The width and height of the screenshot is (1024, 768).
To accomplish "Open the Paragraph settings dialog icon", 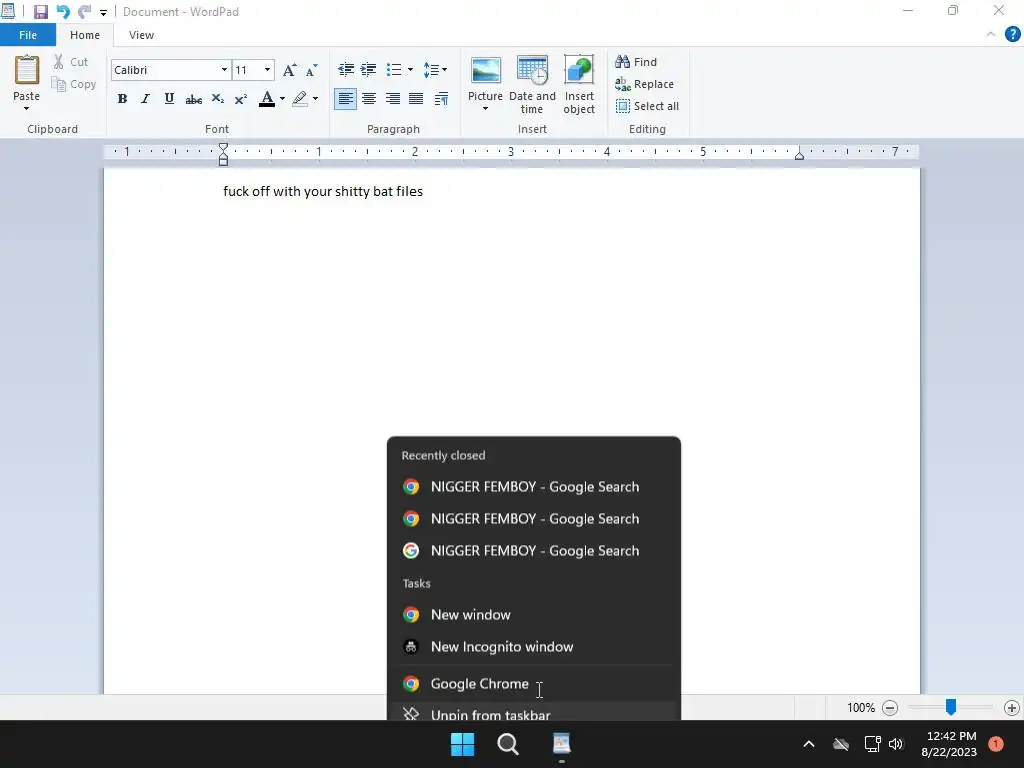I will pos(441,99).
